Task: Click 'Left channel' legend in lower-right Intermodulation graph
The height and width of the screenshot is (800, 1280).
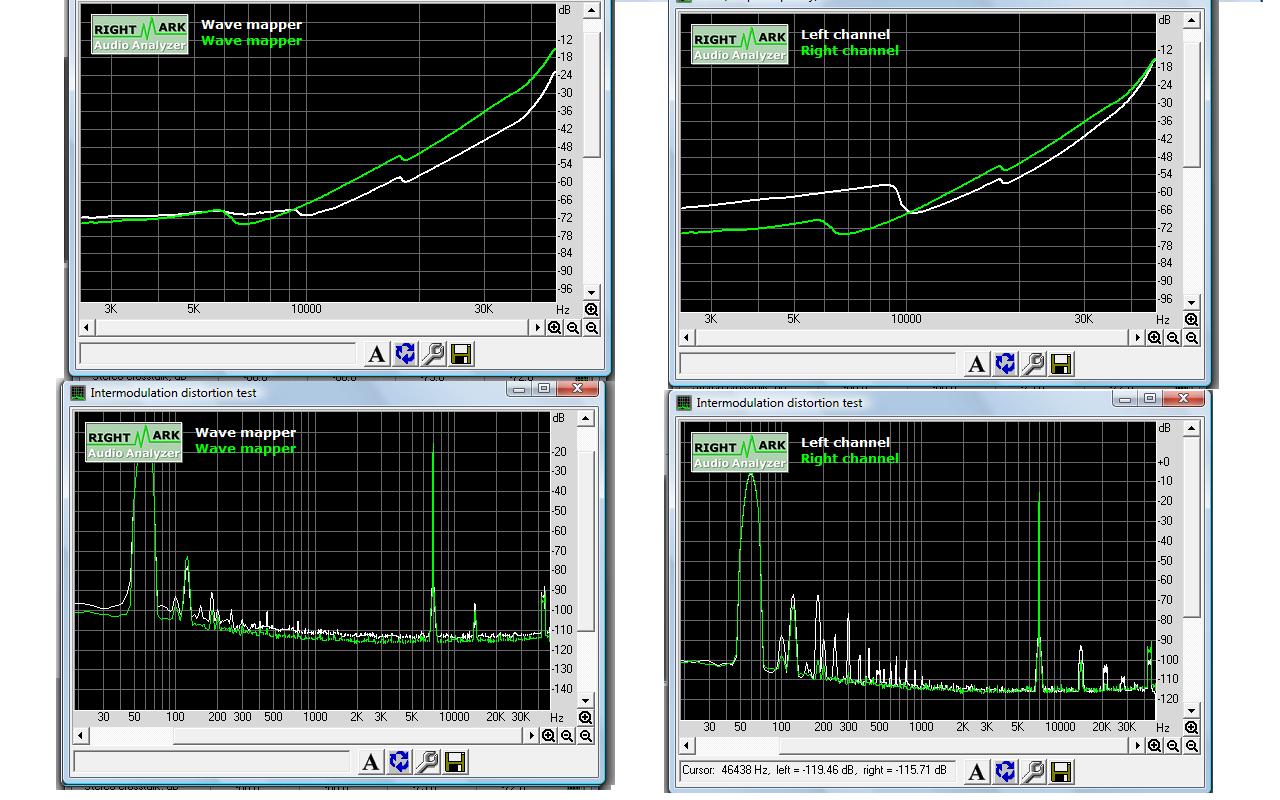Action: pos(845,443)
